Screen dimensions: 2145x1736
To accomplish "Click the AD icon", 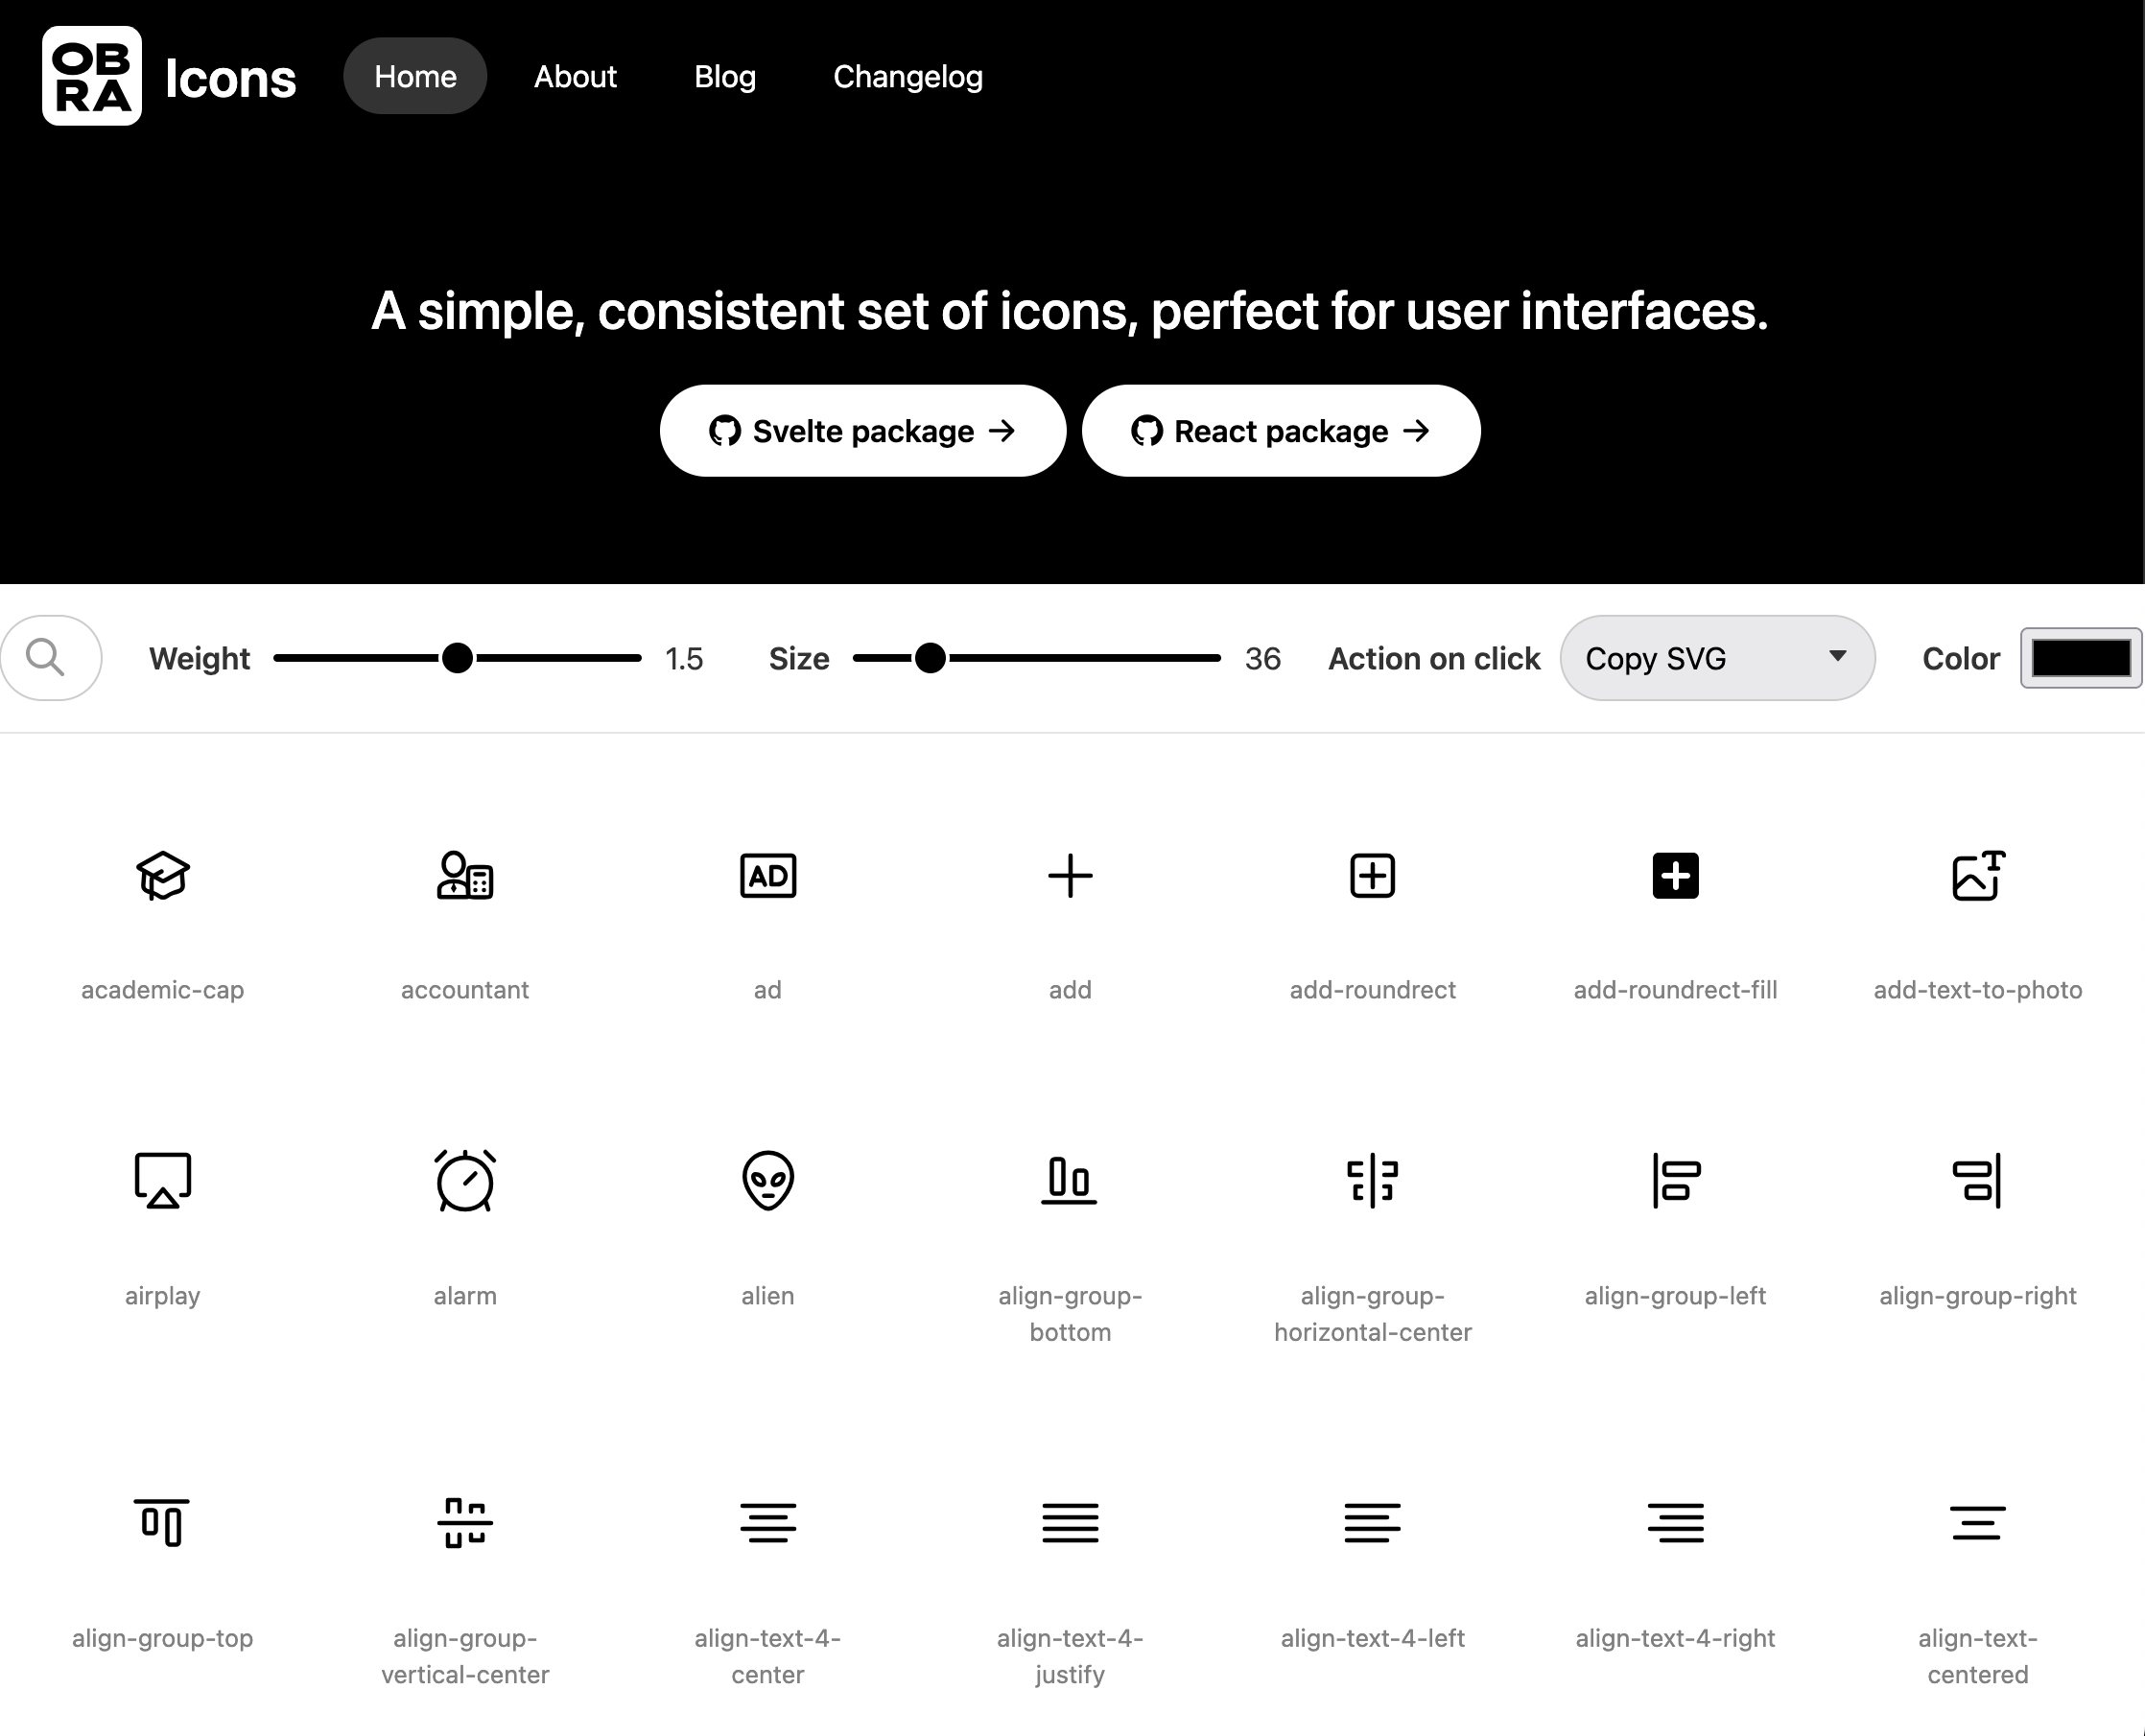I will [x=768, y=876].
